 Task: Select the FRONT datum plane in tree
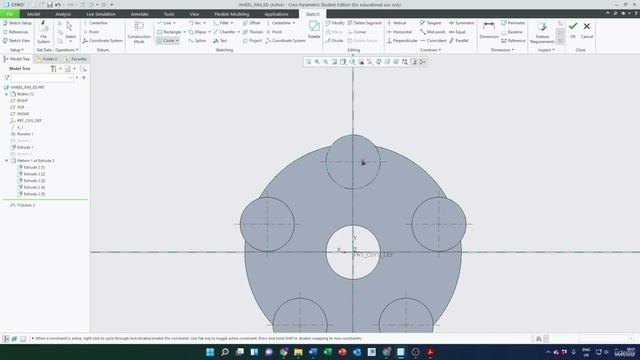coord(20,114)
